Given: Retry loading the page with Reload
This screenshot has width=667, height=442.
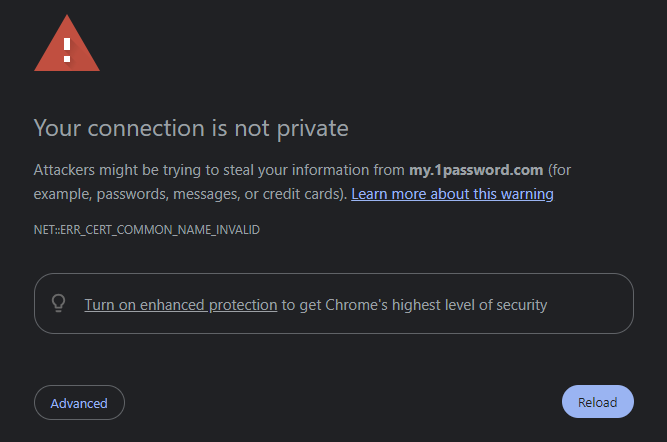Looking at the screenshot, I should [x=597, y=402].
